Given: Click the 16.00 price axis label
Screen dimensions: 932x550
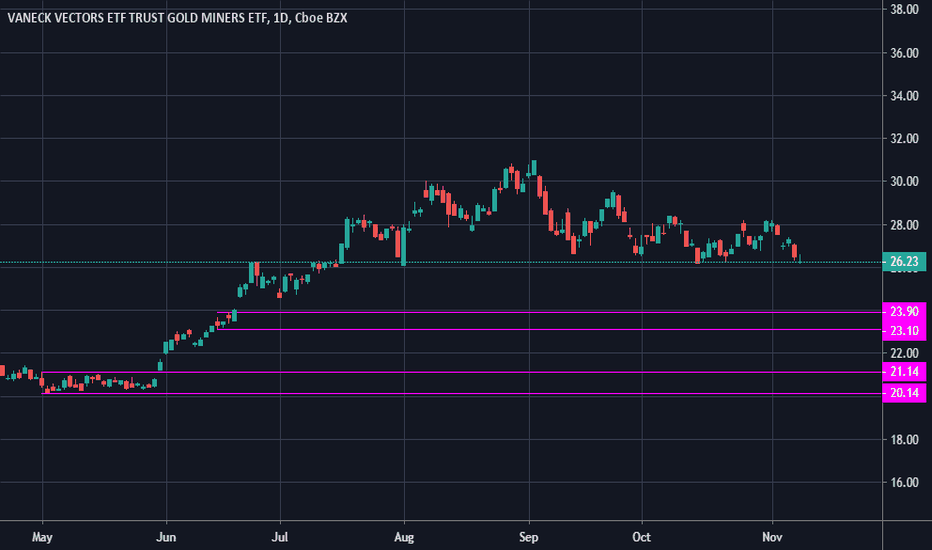Looking at the screenshot, I should tap(904, 482).
